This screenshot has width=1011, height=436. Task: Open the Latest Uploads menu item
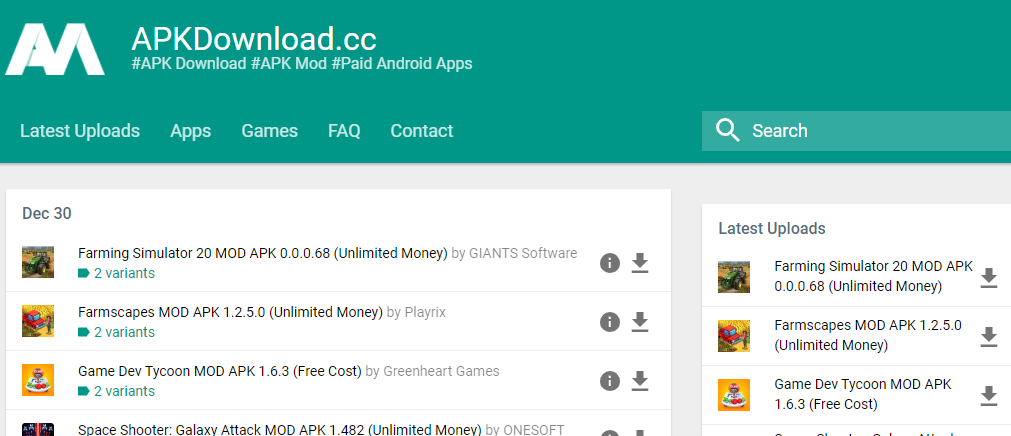coord(80,131)
